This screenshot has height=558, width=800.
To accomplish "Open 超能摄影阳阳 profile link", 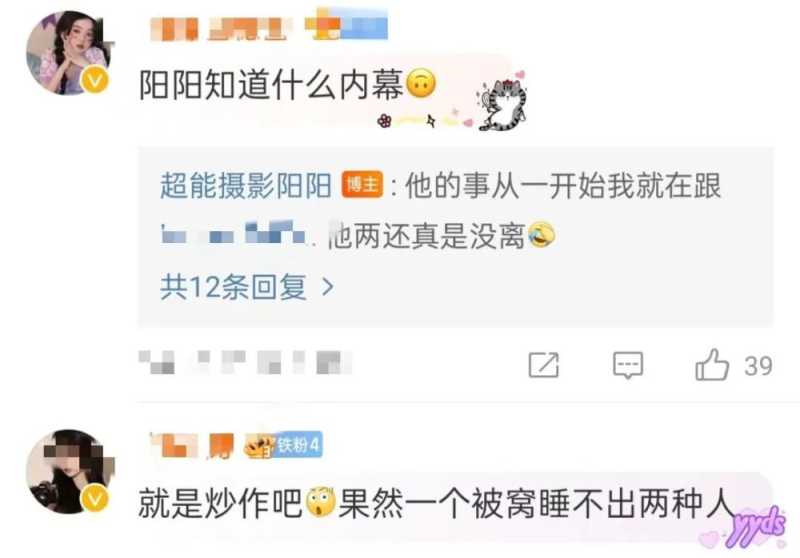I will [x=246, y=185].
